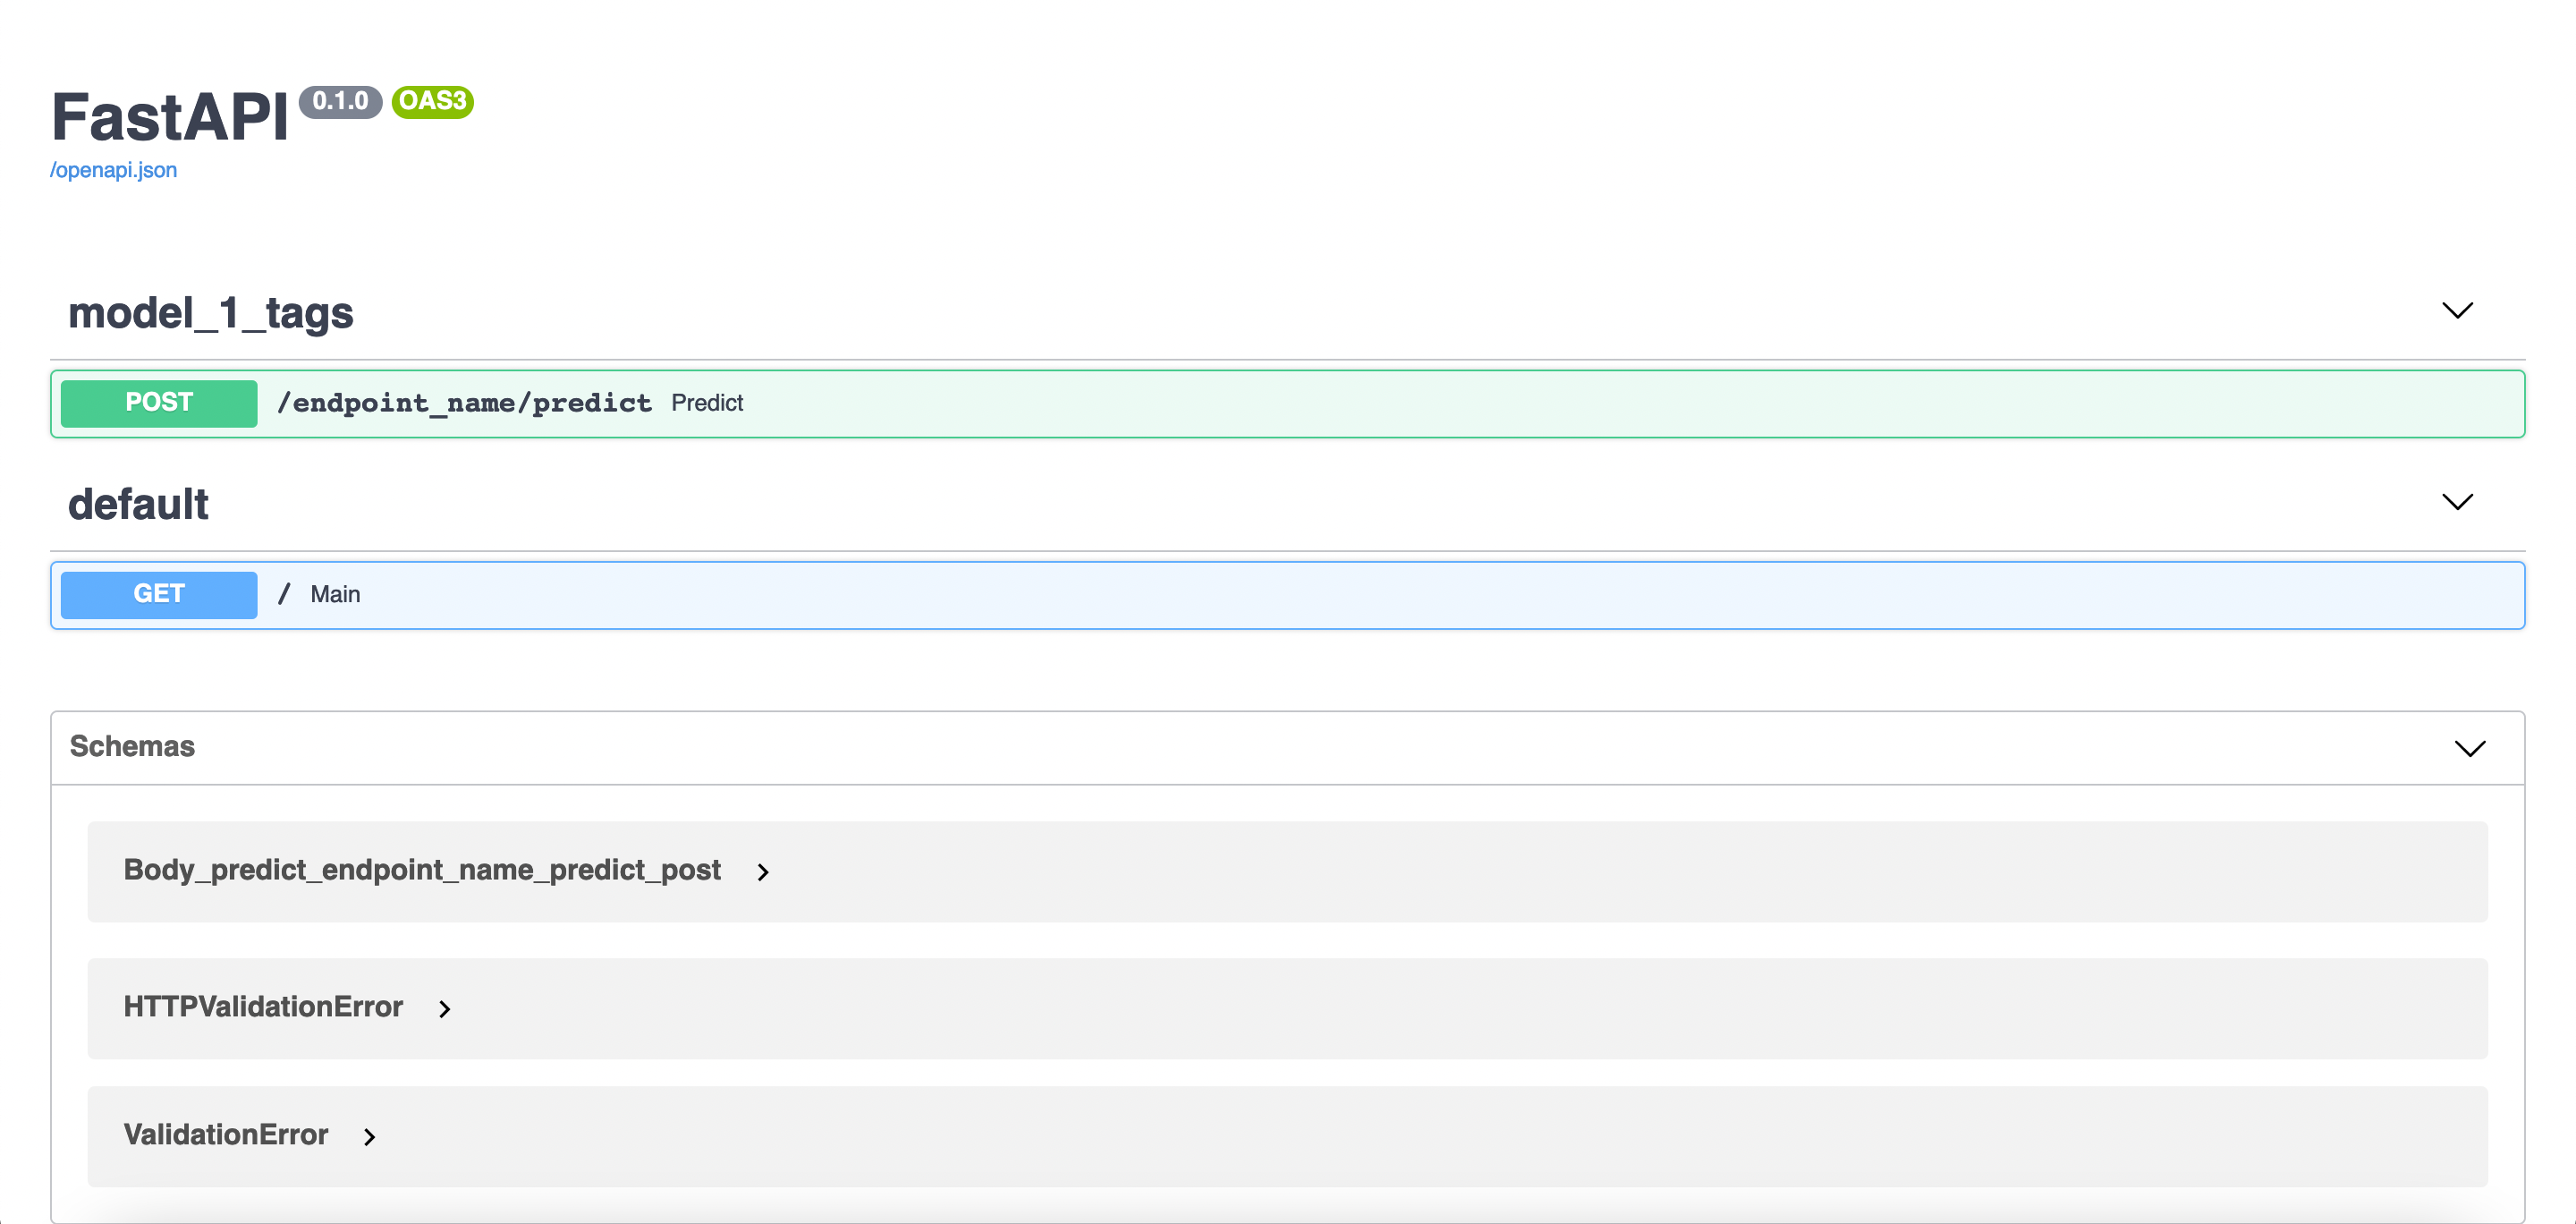Click the Schemas section title
Viewport: 2576px width, 1224px height.
click(132, 746)
